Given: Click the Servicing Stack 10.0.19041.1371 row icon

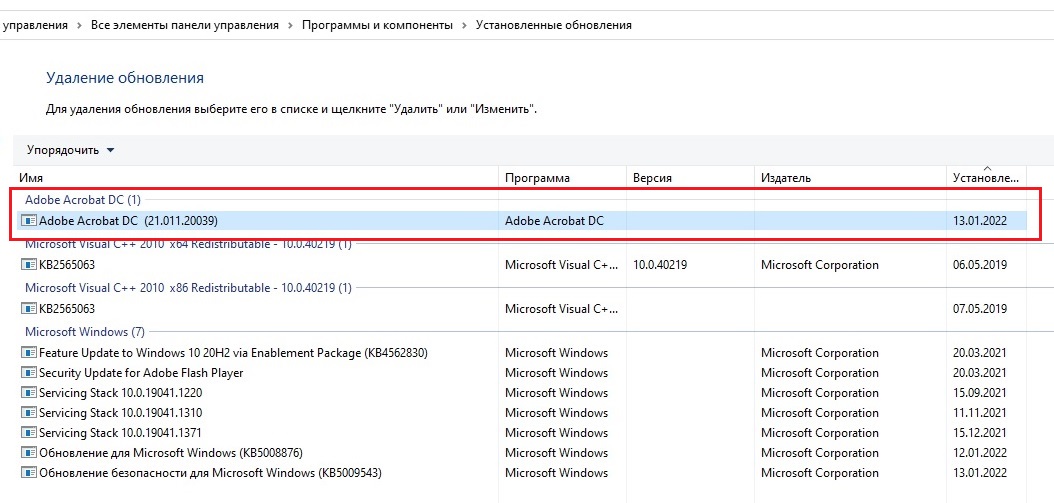Looking at the screenshot, I should click(x=28, y=433).
